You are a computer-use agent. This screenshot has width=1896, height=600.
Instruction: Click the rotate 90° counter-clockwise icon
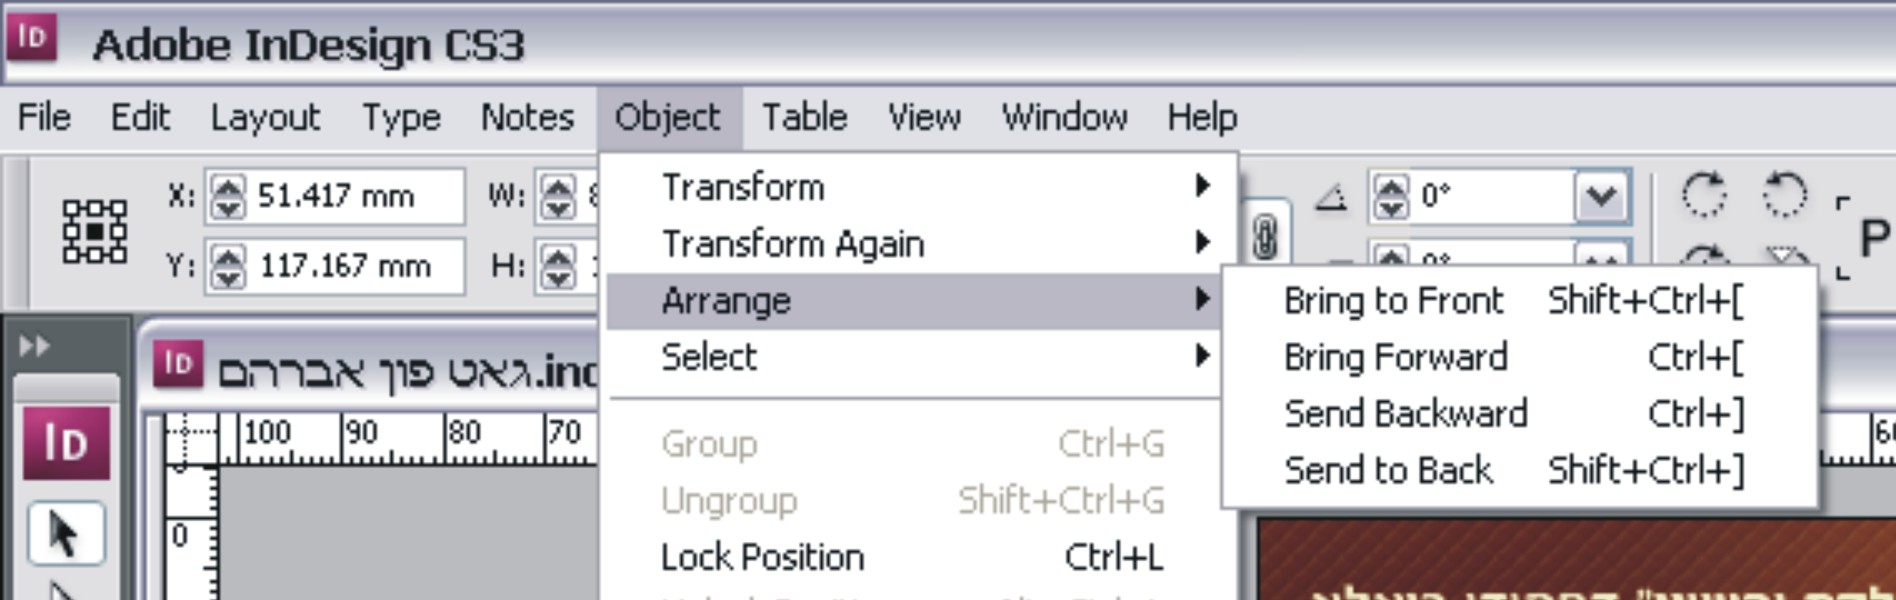click(x=1785, y=193)
